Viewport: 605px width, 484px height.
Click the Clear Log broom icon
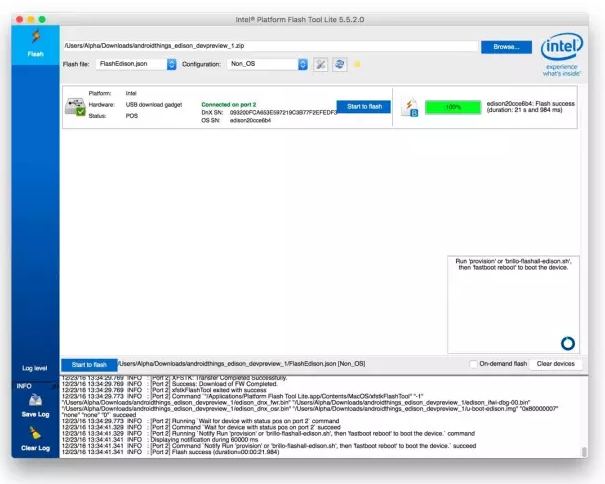(35, 436)
